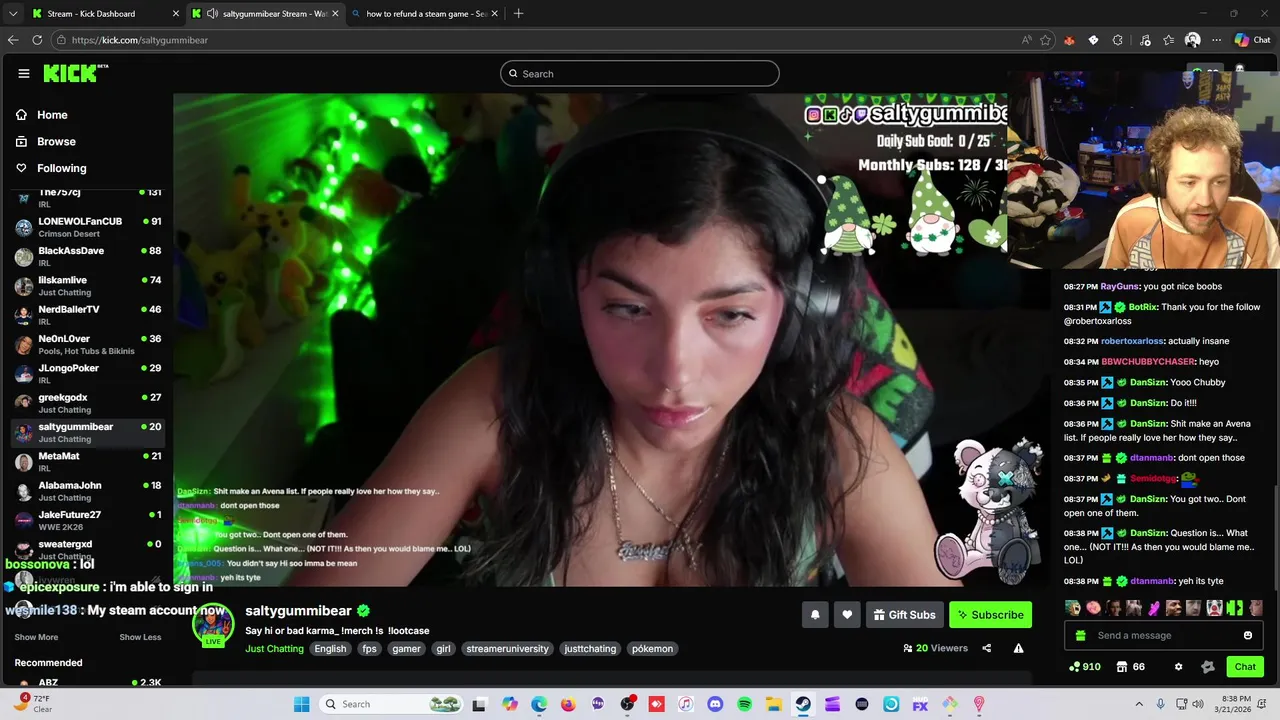Send message with green Chat button
This screenshot has width=1280, height=720.
coord(1245,666)
